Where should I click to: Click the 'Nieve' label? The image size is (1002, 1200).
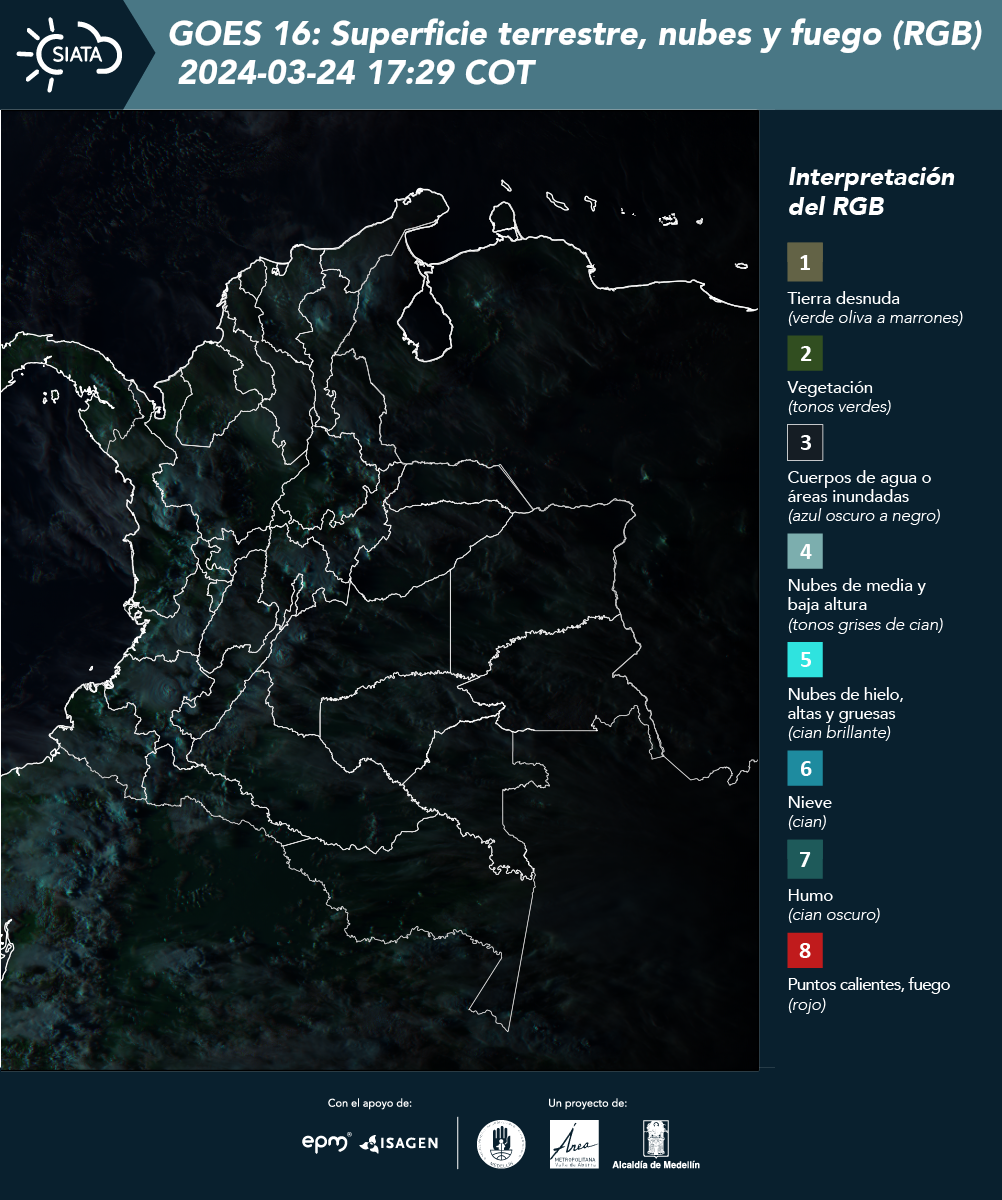[x=810, y=802]
